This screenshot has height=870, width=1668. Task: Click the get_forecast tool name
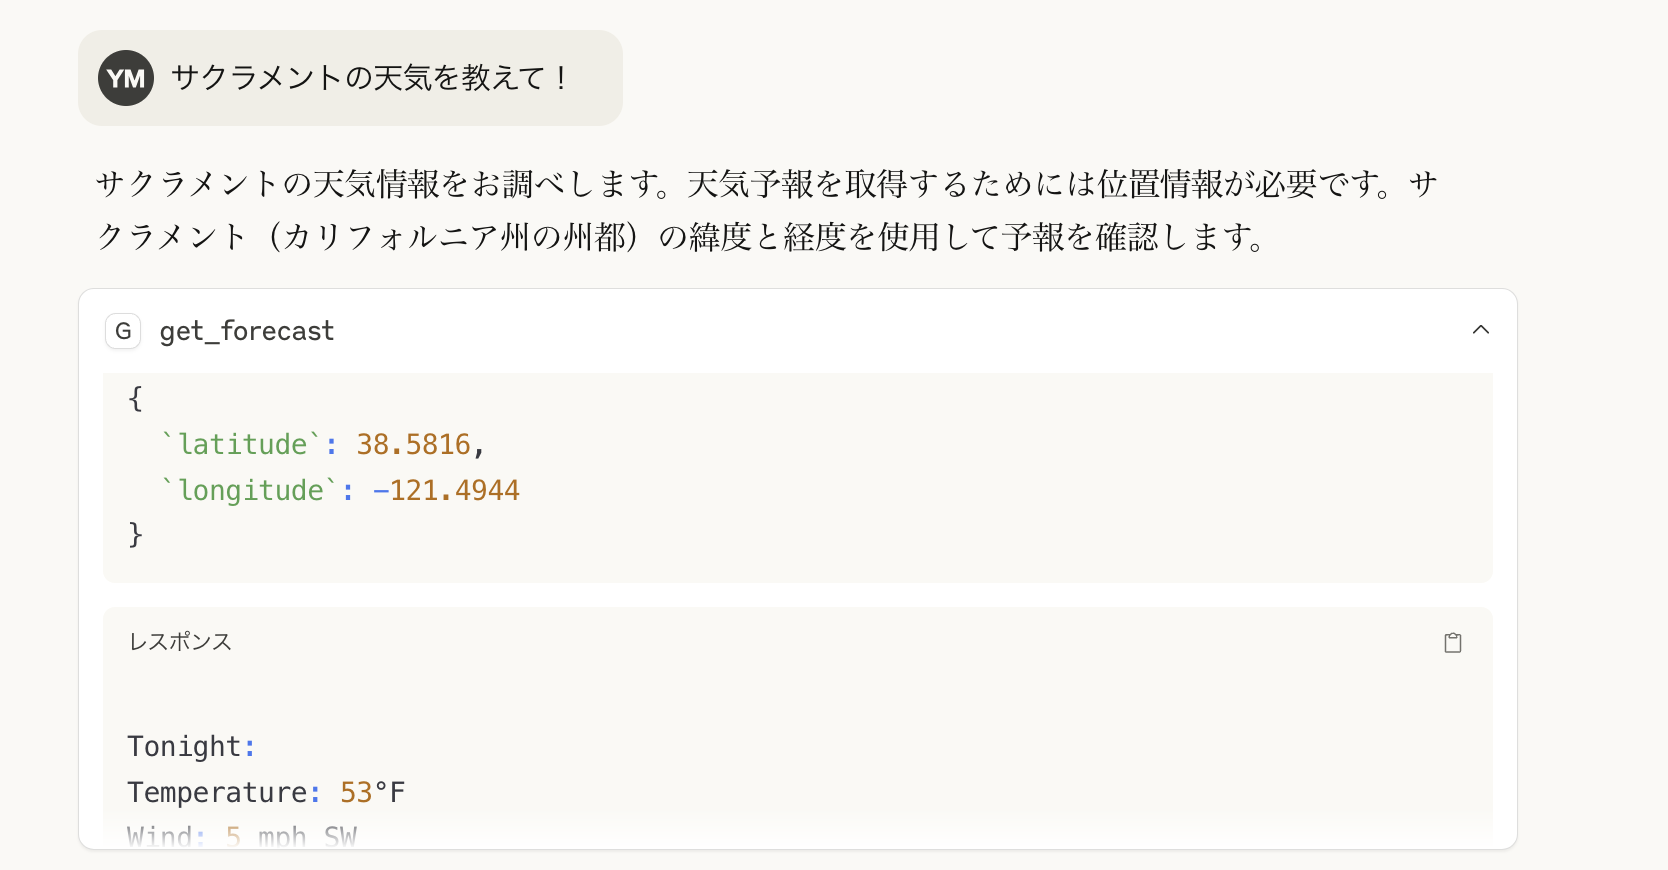(247, 331)
